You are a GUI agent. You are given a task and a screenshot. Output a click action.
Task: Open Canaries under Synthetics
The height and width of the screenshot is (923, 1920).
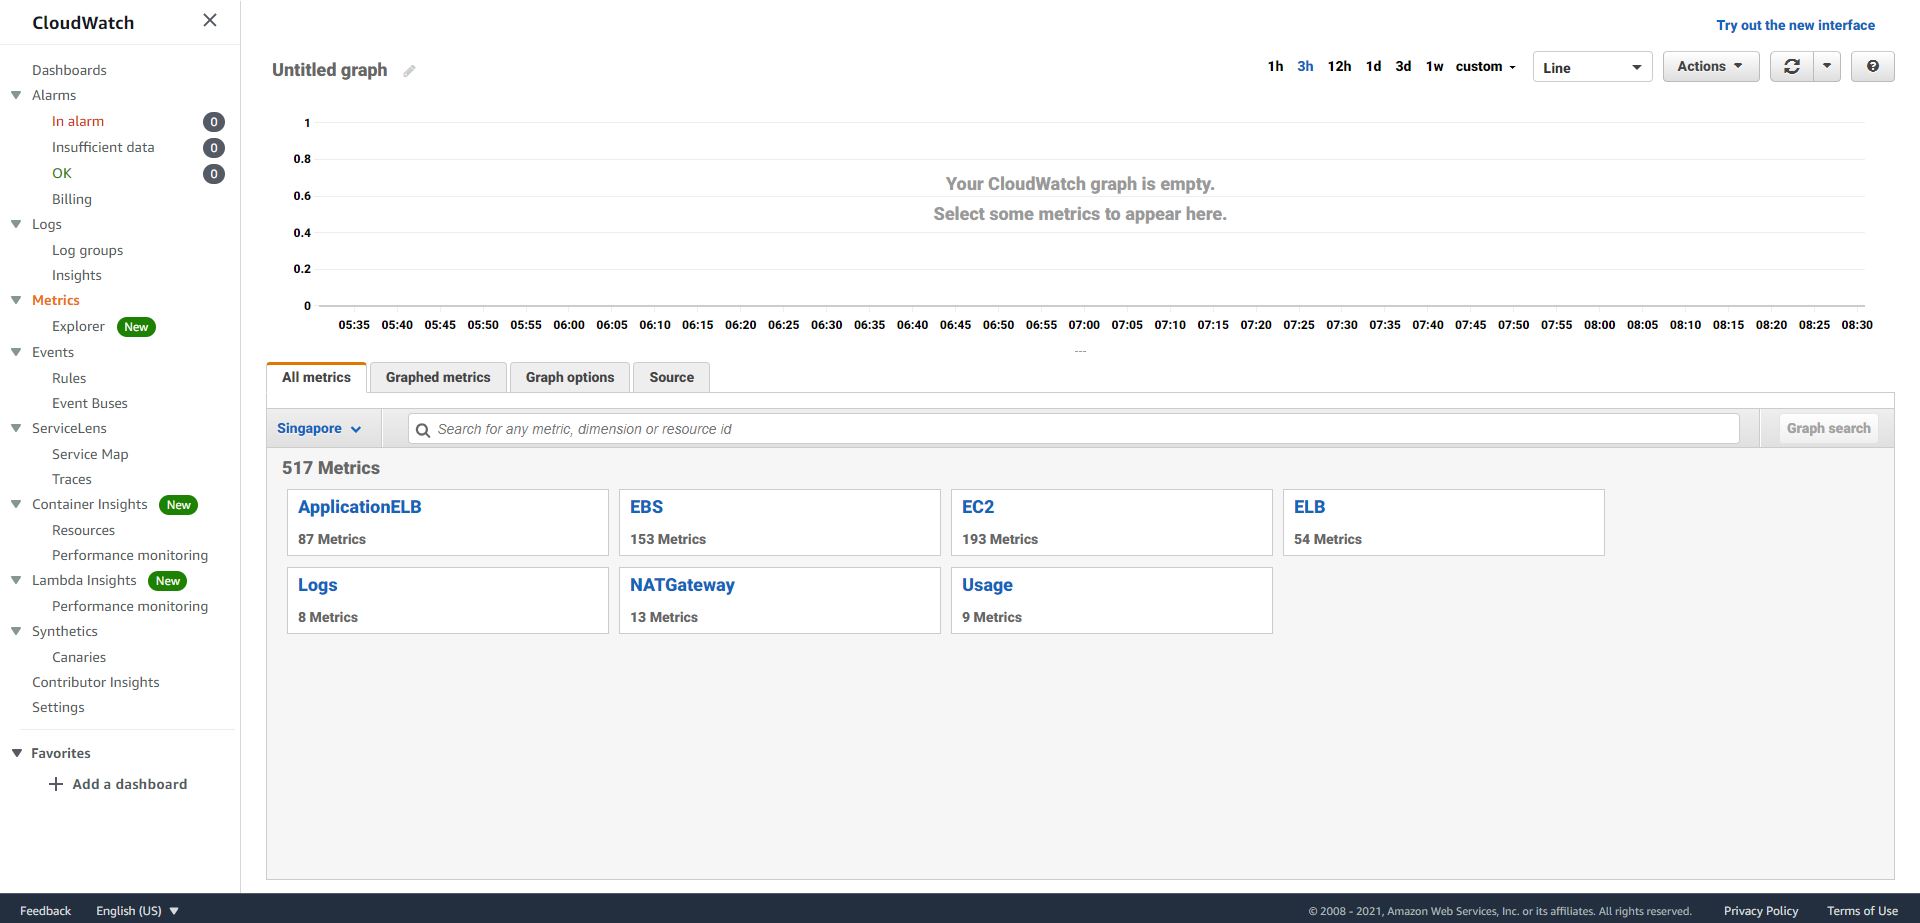tap(79, 657)
